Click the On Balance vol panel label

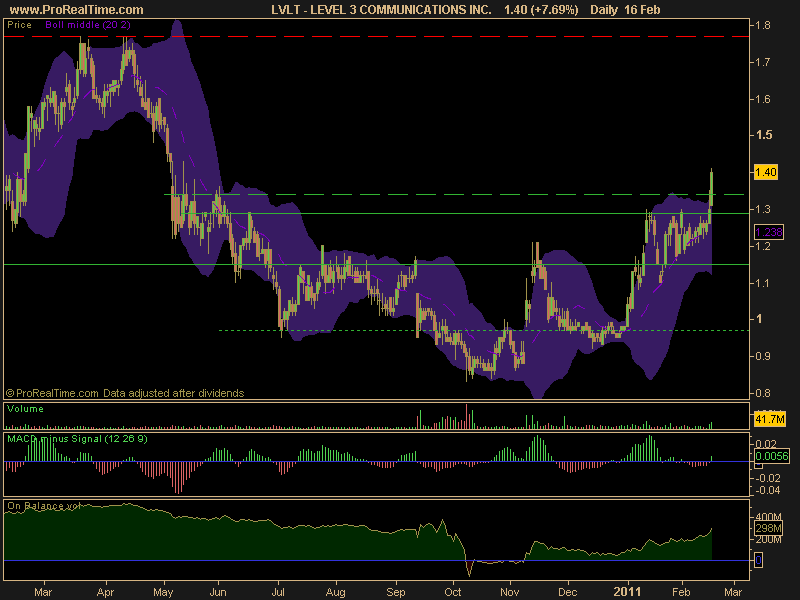(44, 506)
